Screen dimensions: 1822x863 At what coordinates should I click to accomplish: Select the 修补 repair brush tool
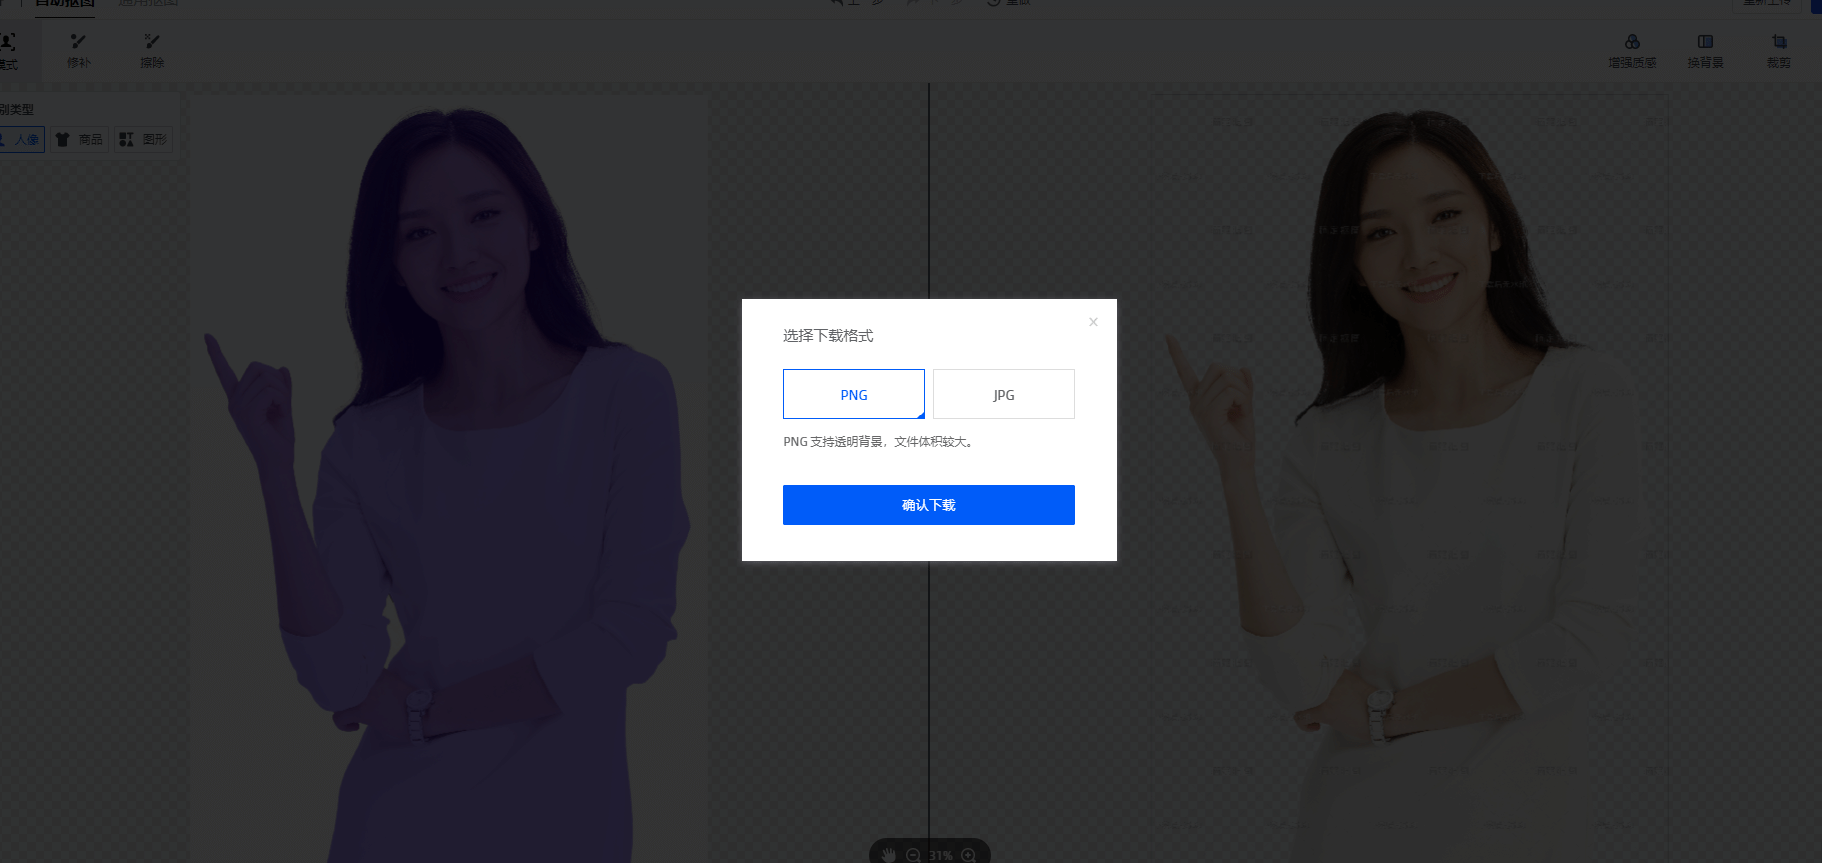(79, 50)
